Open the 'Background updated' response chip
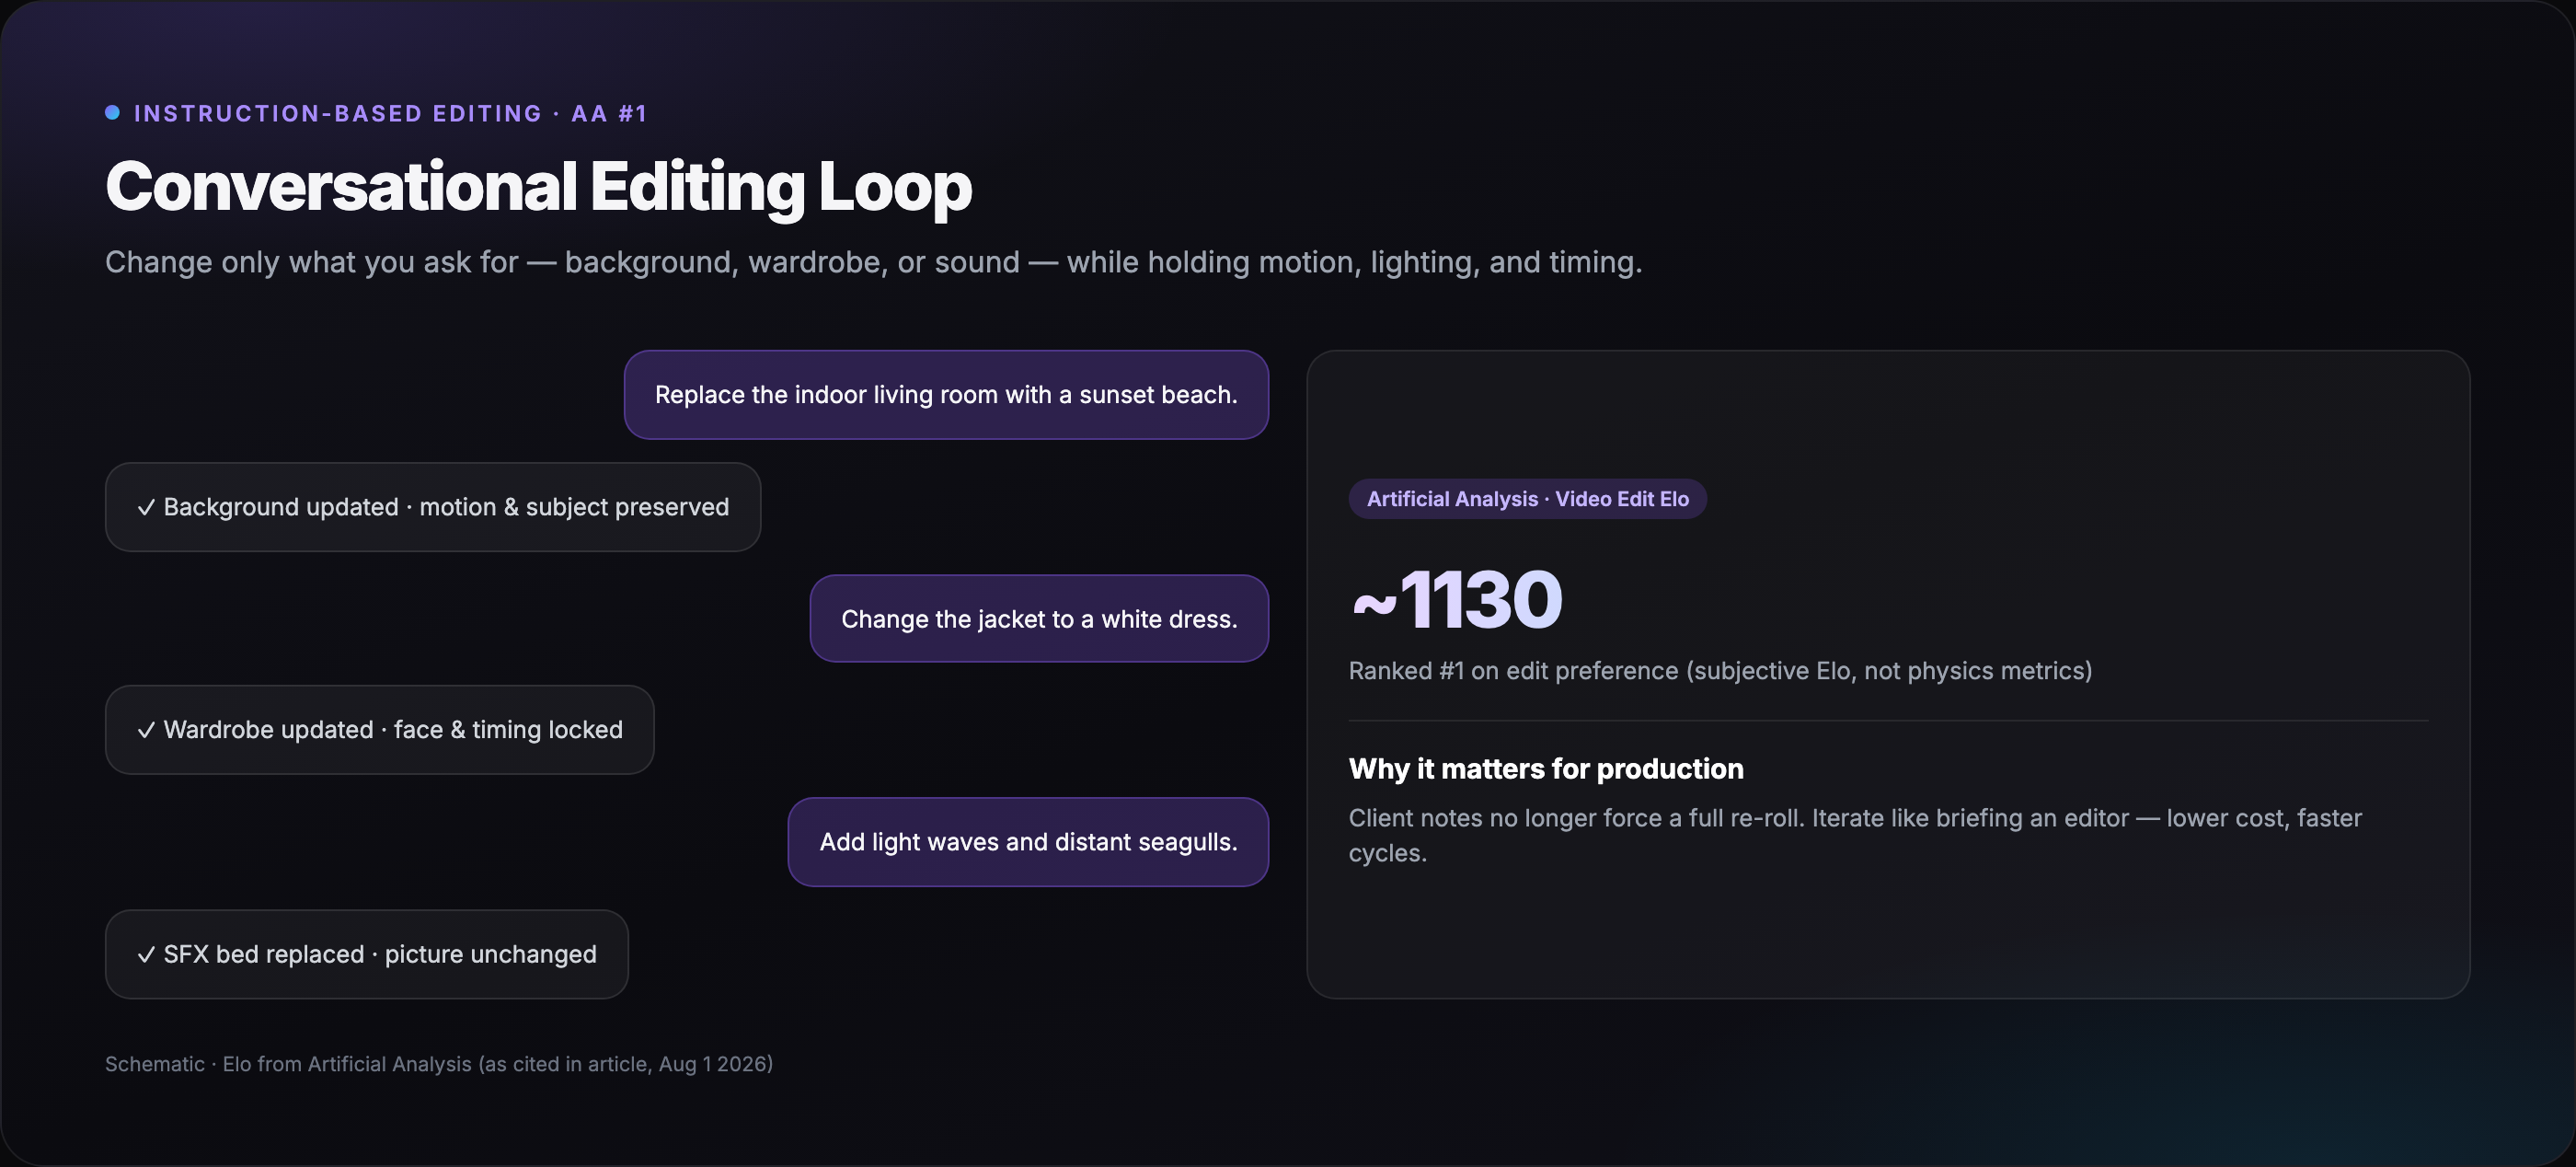The height and width of the screenshot is (1167, 2576). coord(433,507)
